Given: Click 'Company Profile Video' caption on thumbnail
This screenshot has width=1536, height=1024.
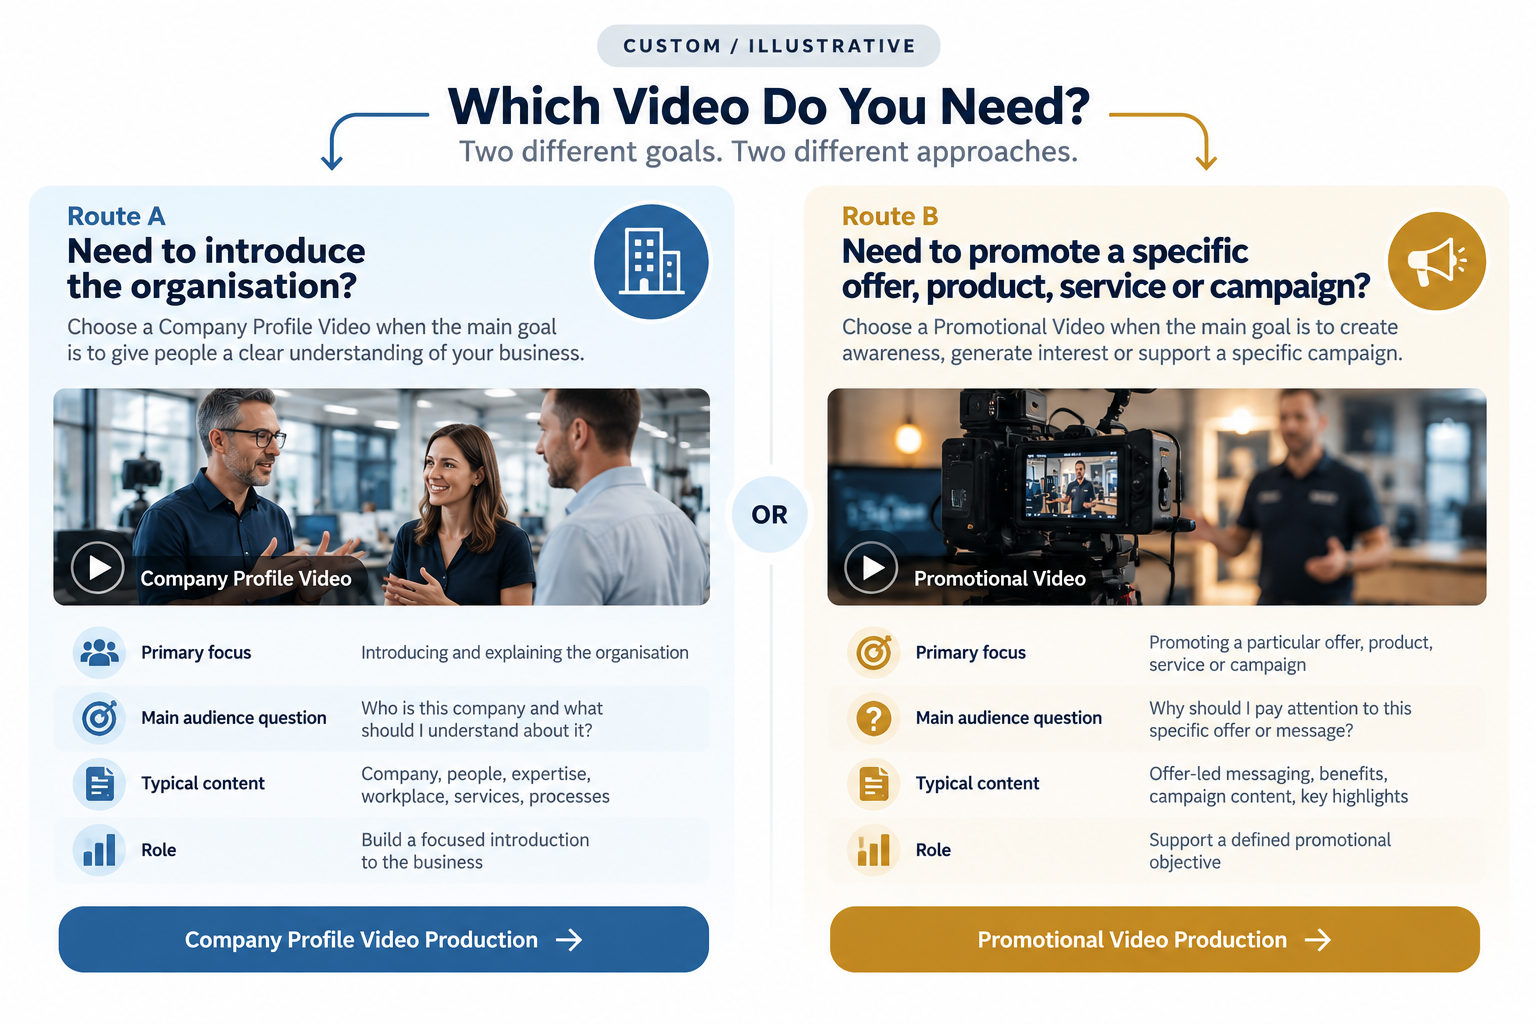Looking at the screenshot, I should point(246,579).
